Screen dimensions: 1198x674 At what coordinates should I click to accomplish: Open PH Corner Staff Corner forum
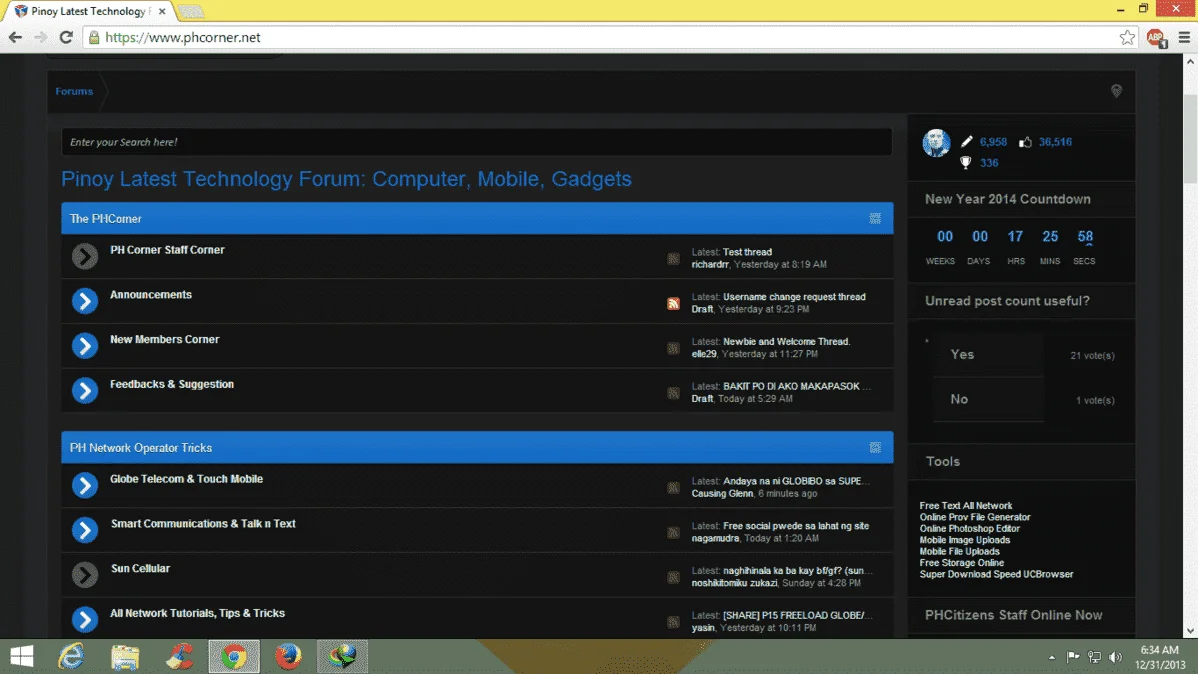point(167,250)
